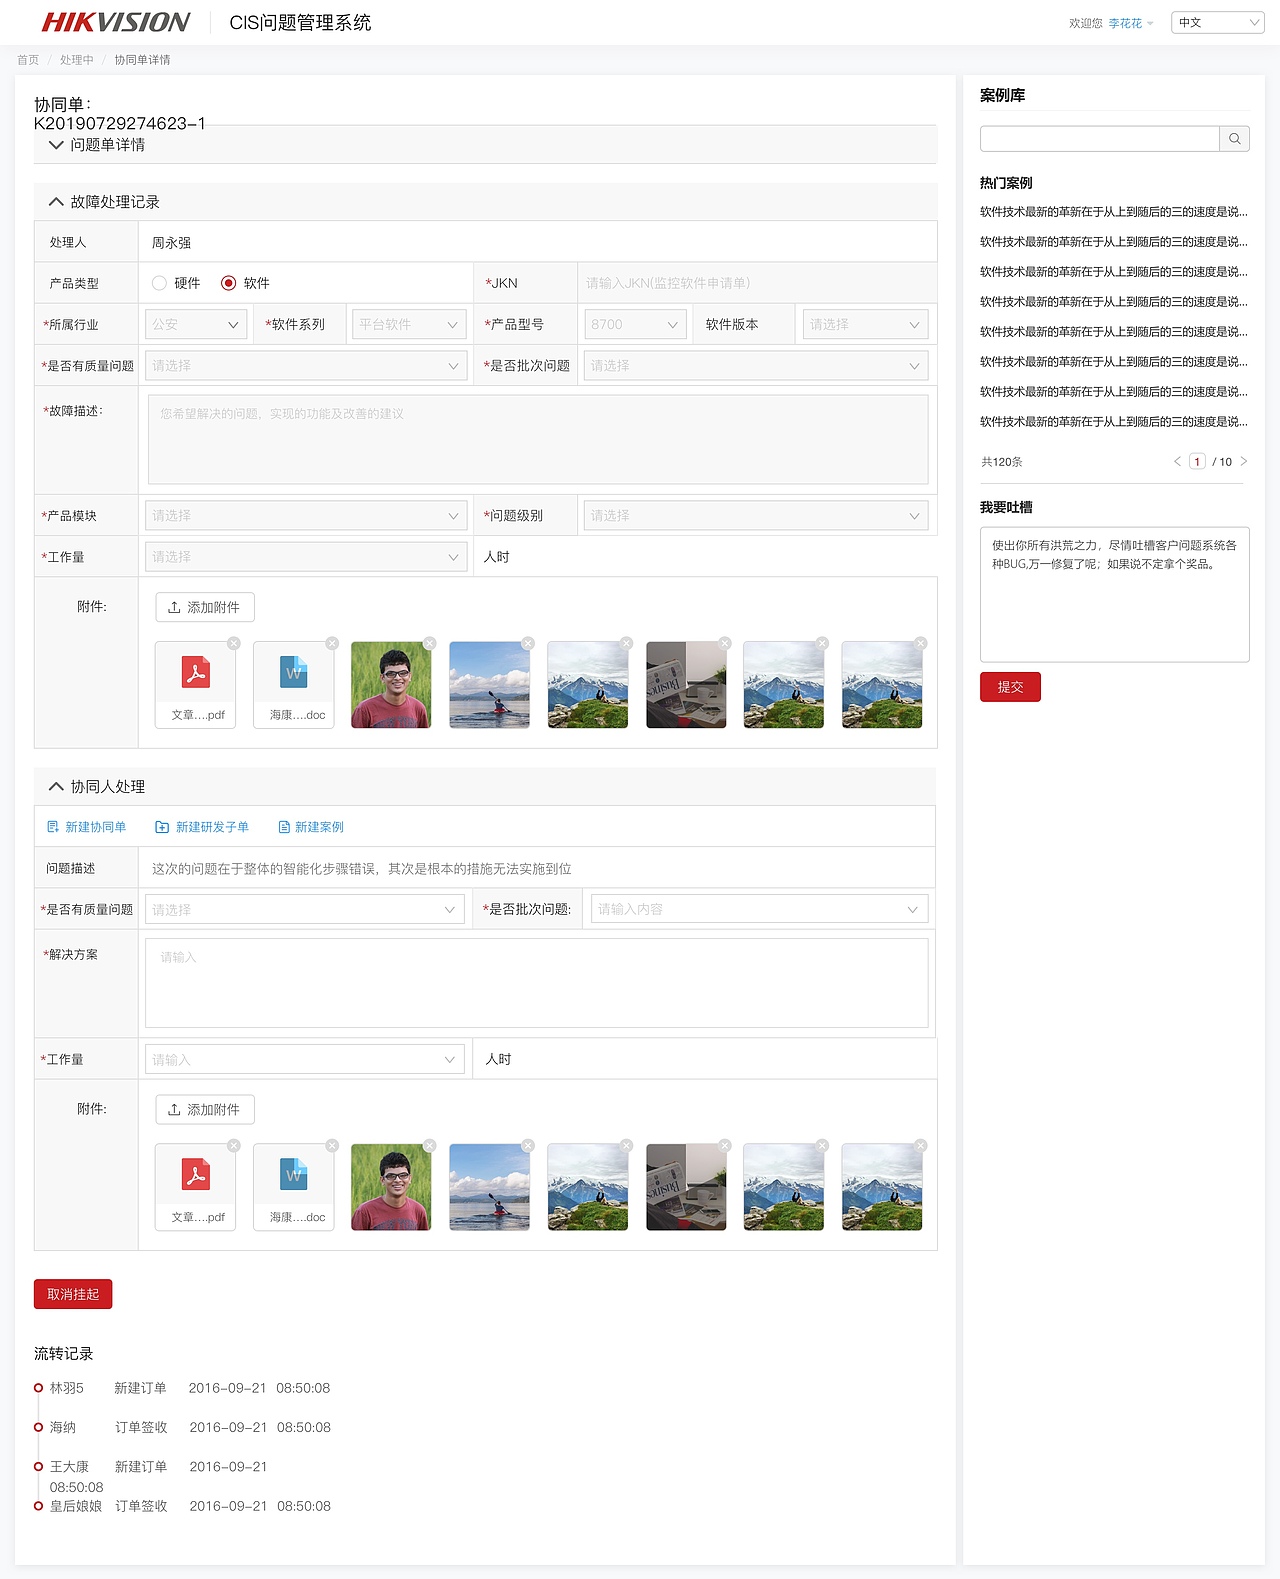The width and height of the screenshot is (1280, 1579).
Task: Select the 软件 radio button
Action: tap(228, 283)
